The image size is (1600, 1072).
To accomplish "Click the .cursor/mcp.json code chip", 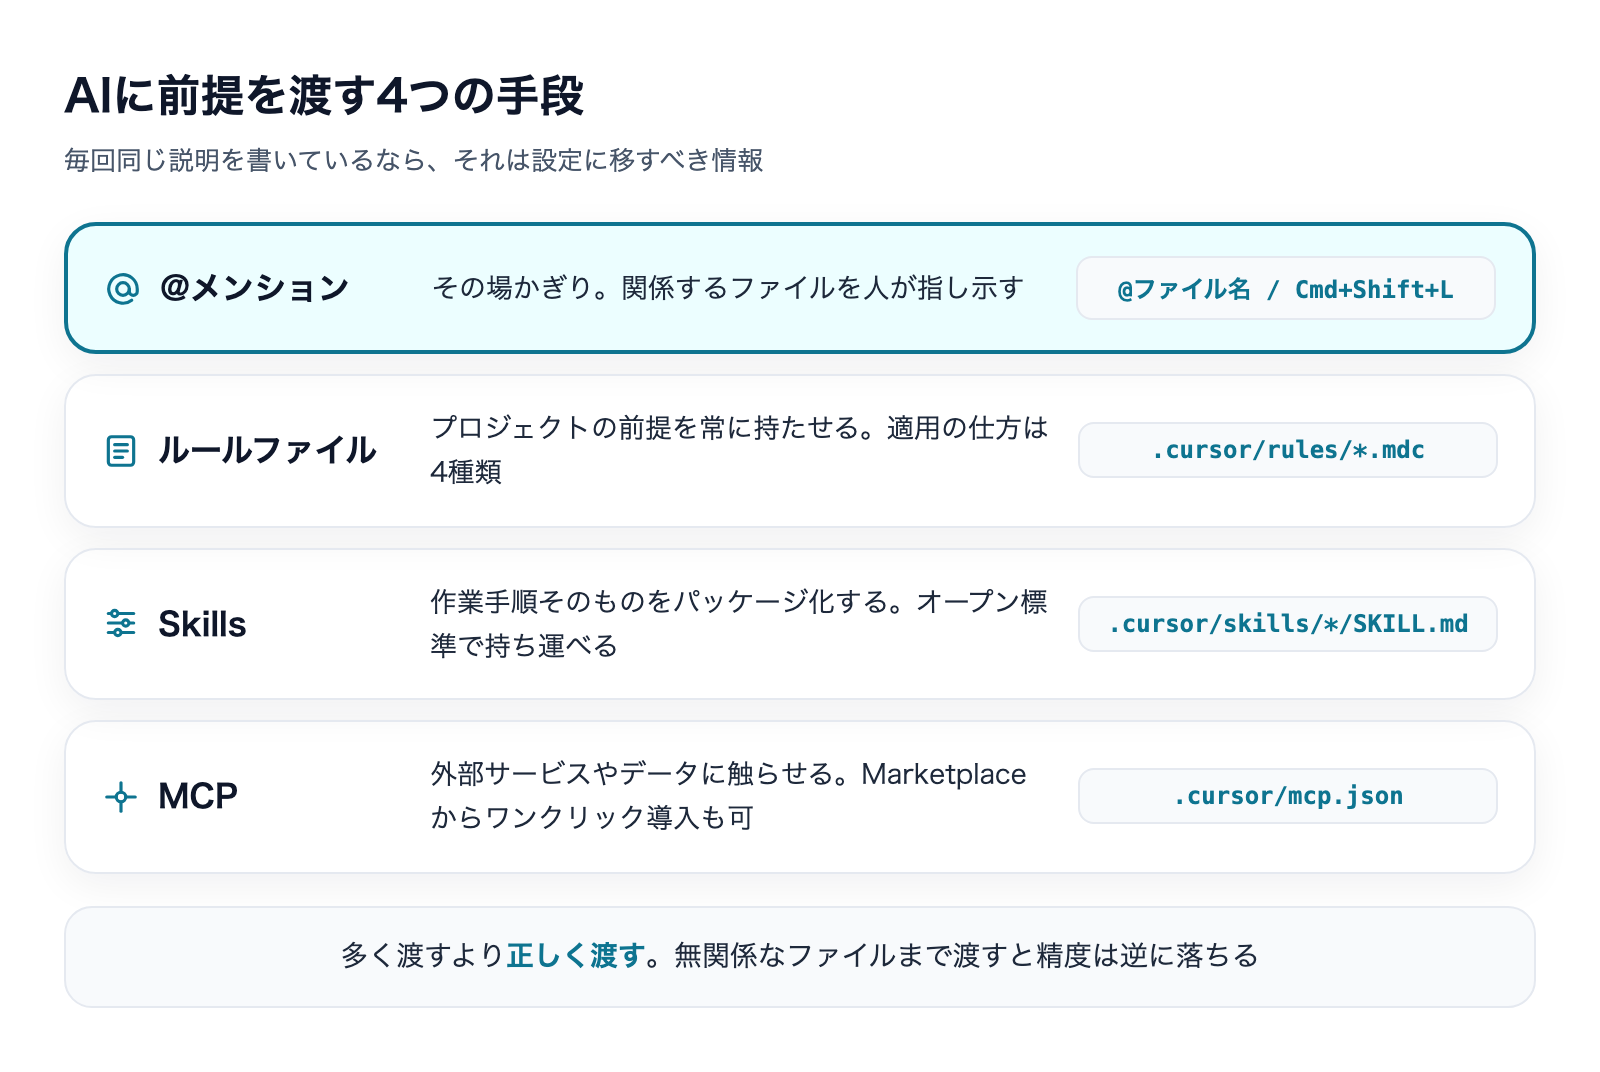I will [x=1288, y=796].
